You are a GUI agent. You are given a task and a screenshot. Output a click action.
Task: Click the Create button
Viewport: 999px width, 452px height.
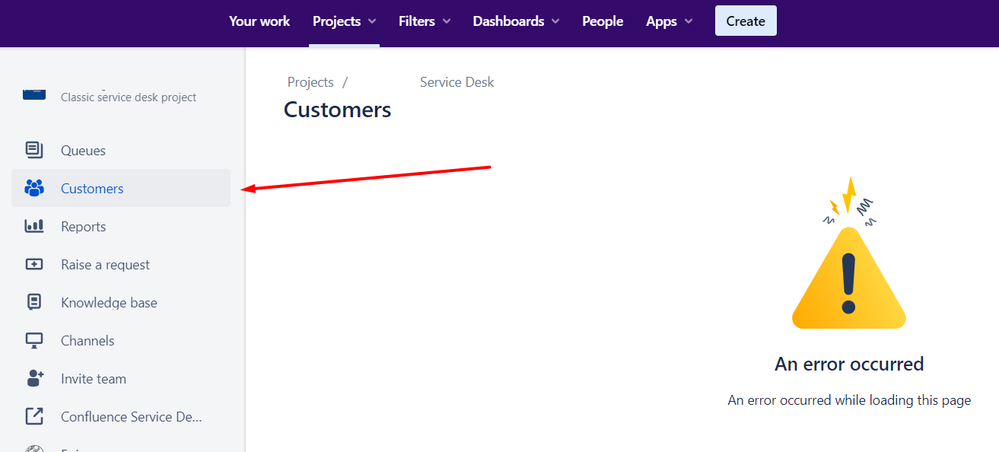pyautogui.click(x=745, y=21)
